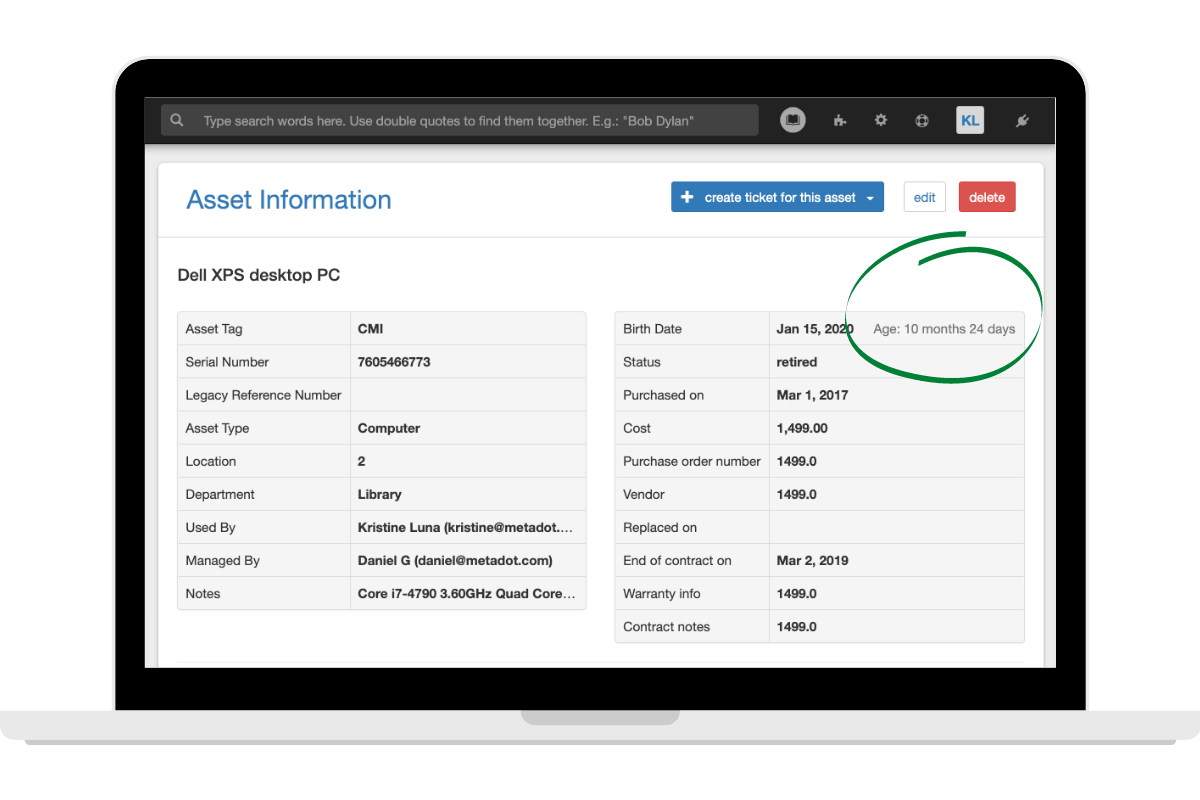Viewport: 1200px width, 800px height.
Task: Click the Asset Type value Computer
Action: click(389, 429)
